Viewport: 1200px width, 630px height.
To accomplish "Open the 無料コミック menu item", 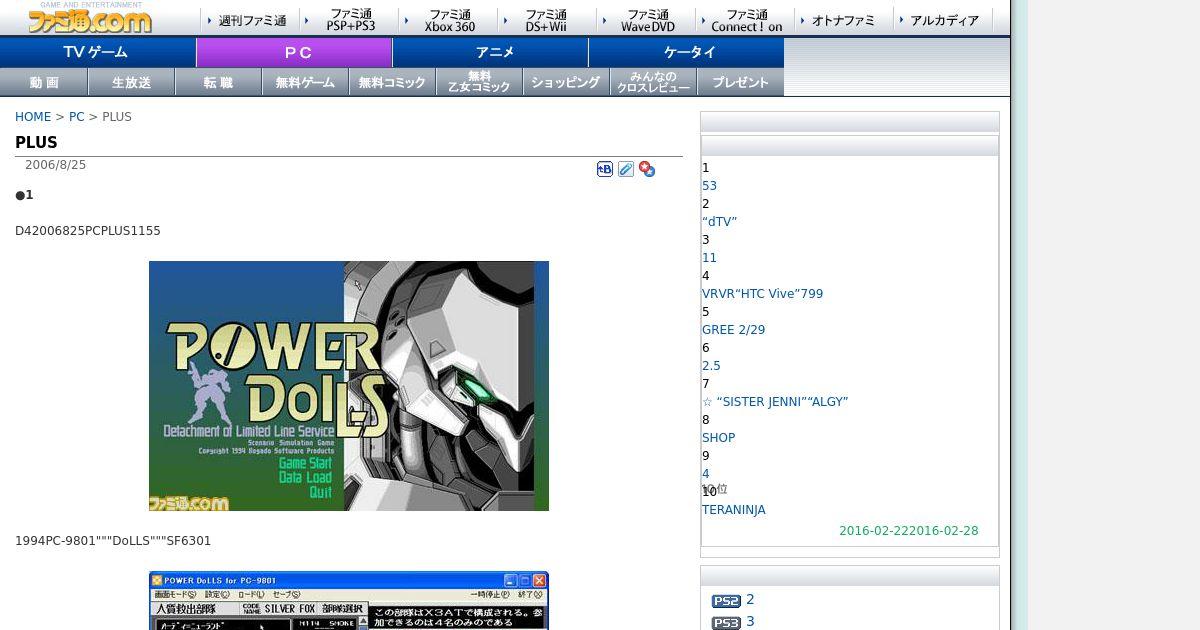I will tap(392, 82).
